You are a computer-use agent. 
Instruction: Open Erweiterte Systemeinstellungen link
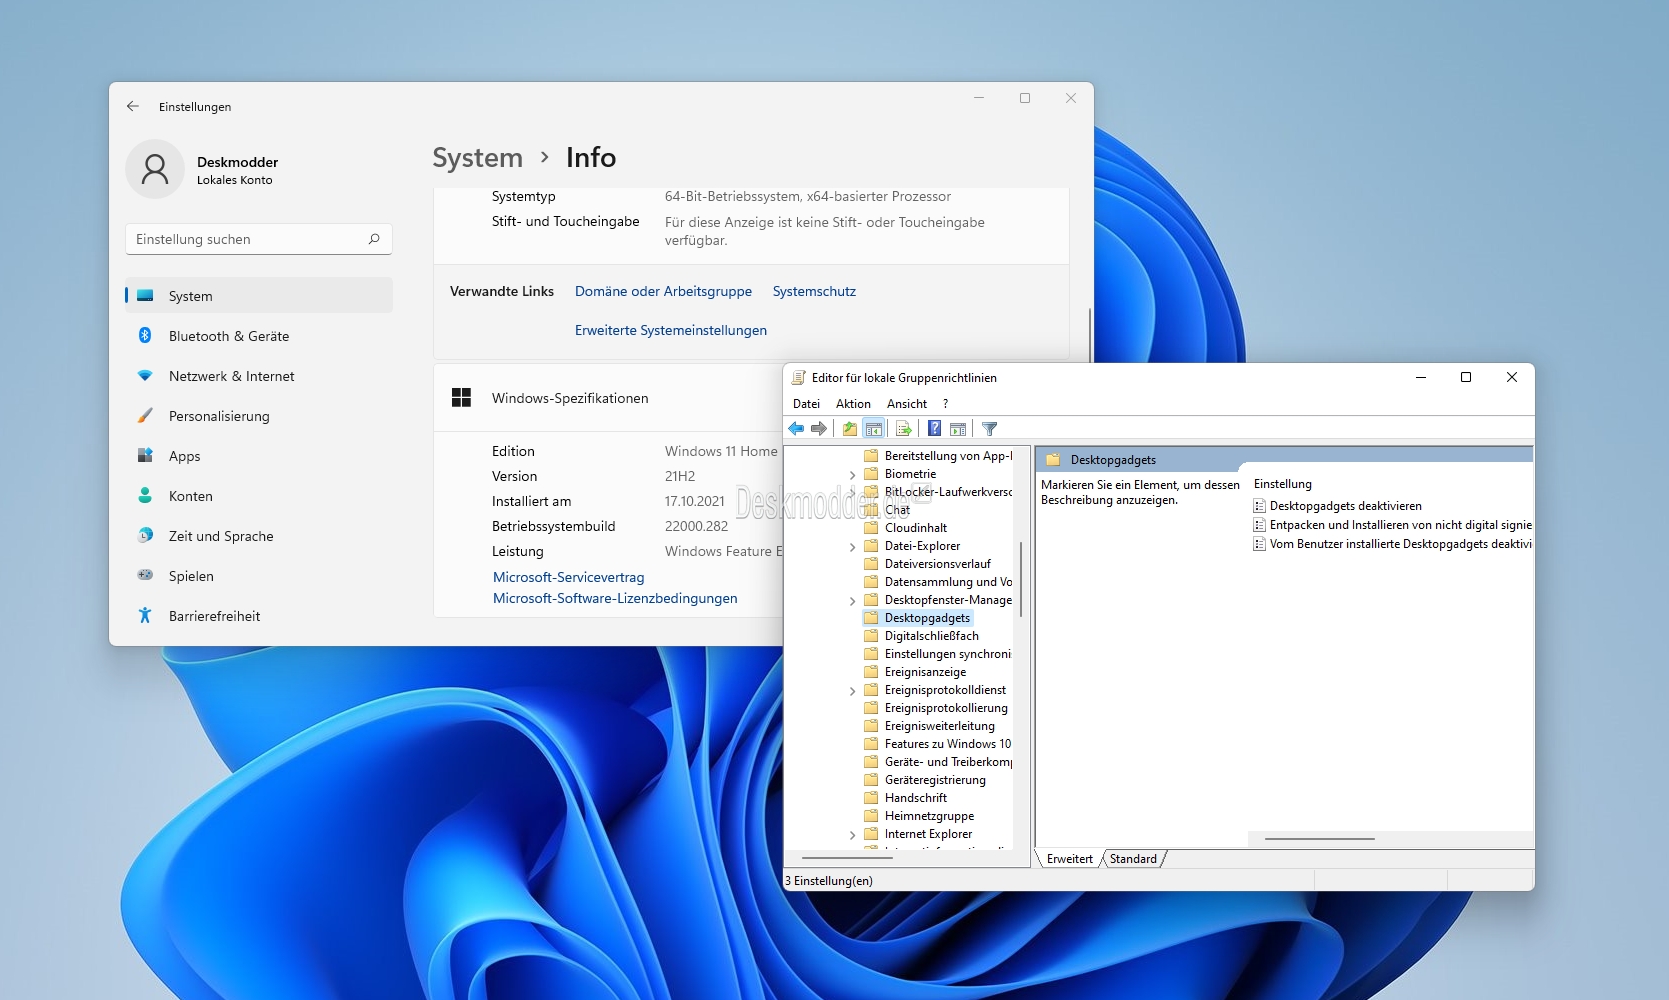click(x=671, y=330)
